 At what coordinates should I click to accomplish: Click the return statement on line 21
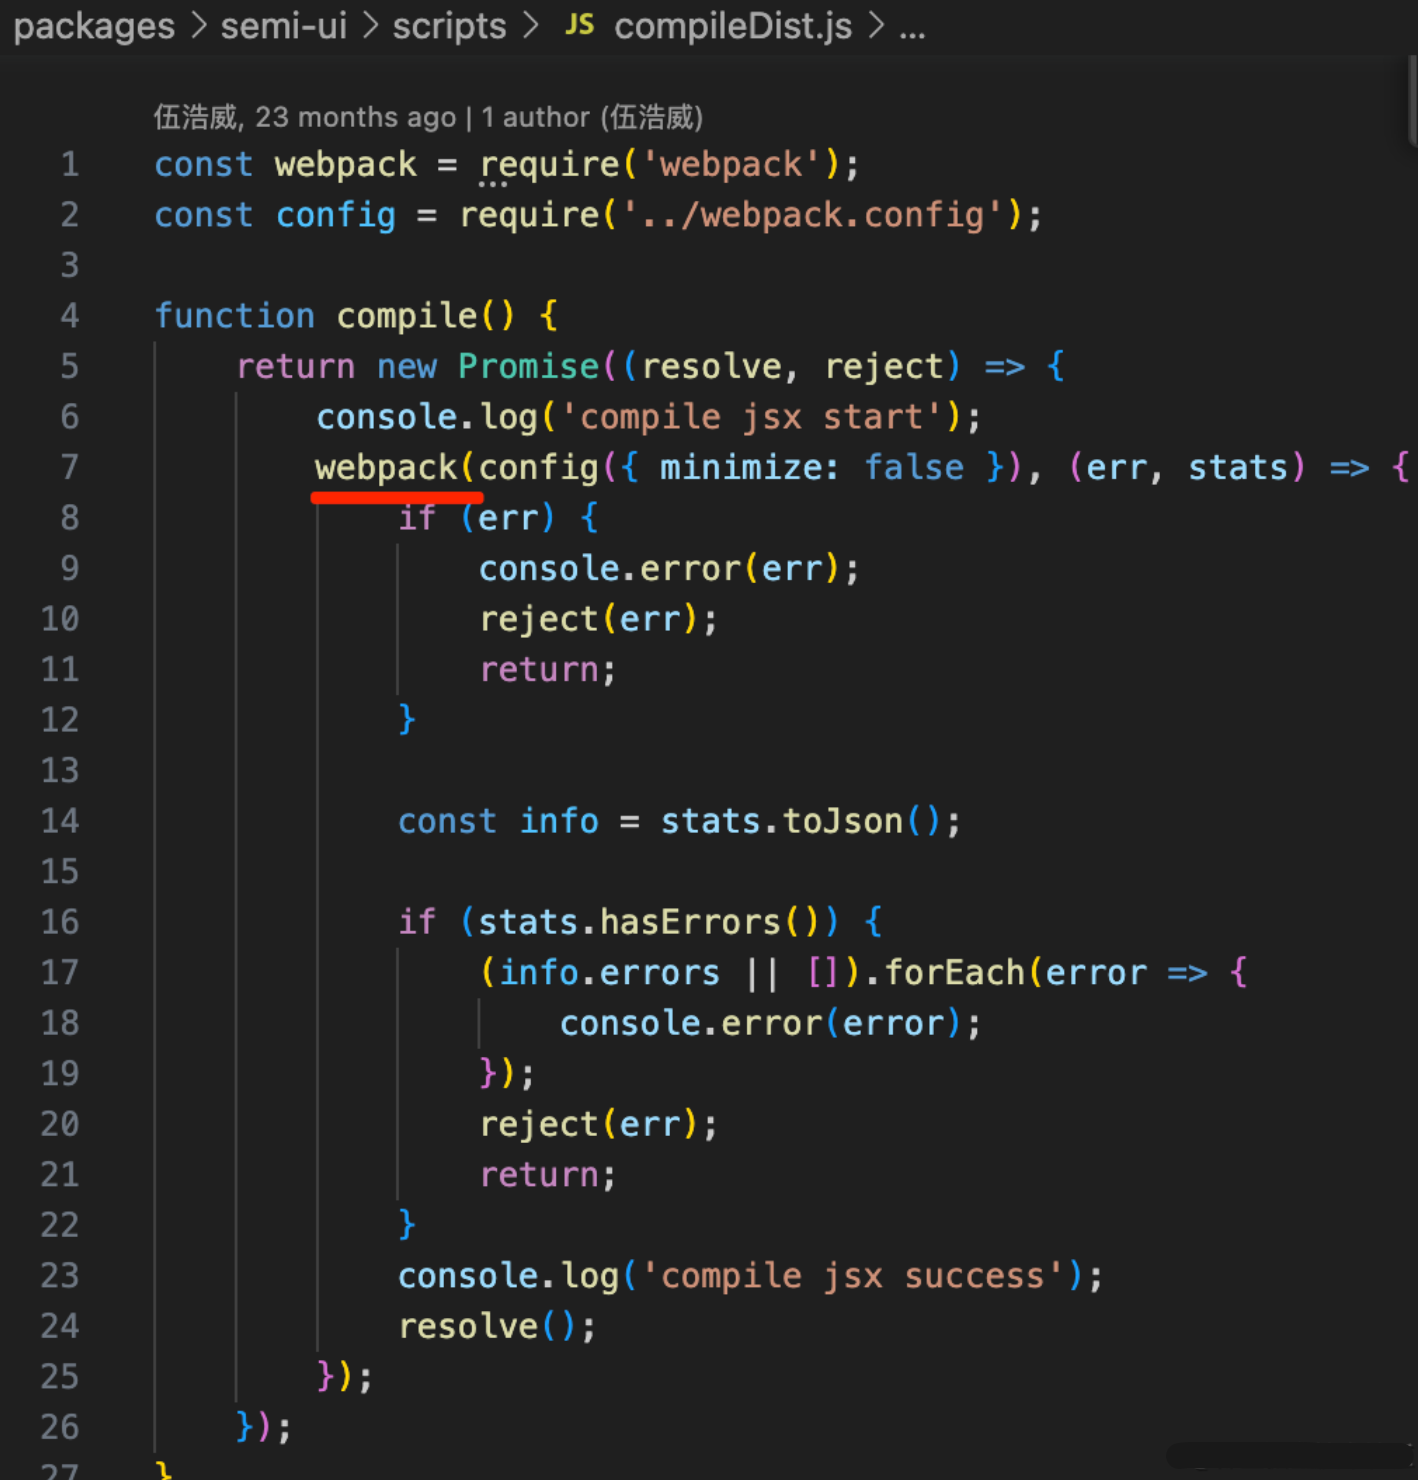pos(548,1175)
